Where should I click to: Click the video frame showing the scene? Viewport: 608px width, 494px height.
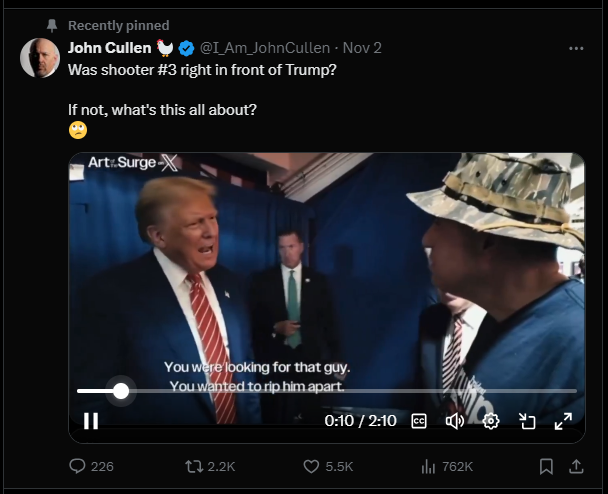[327, 271]
